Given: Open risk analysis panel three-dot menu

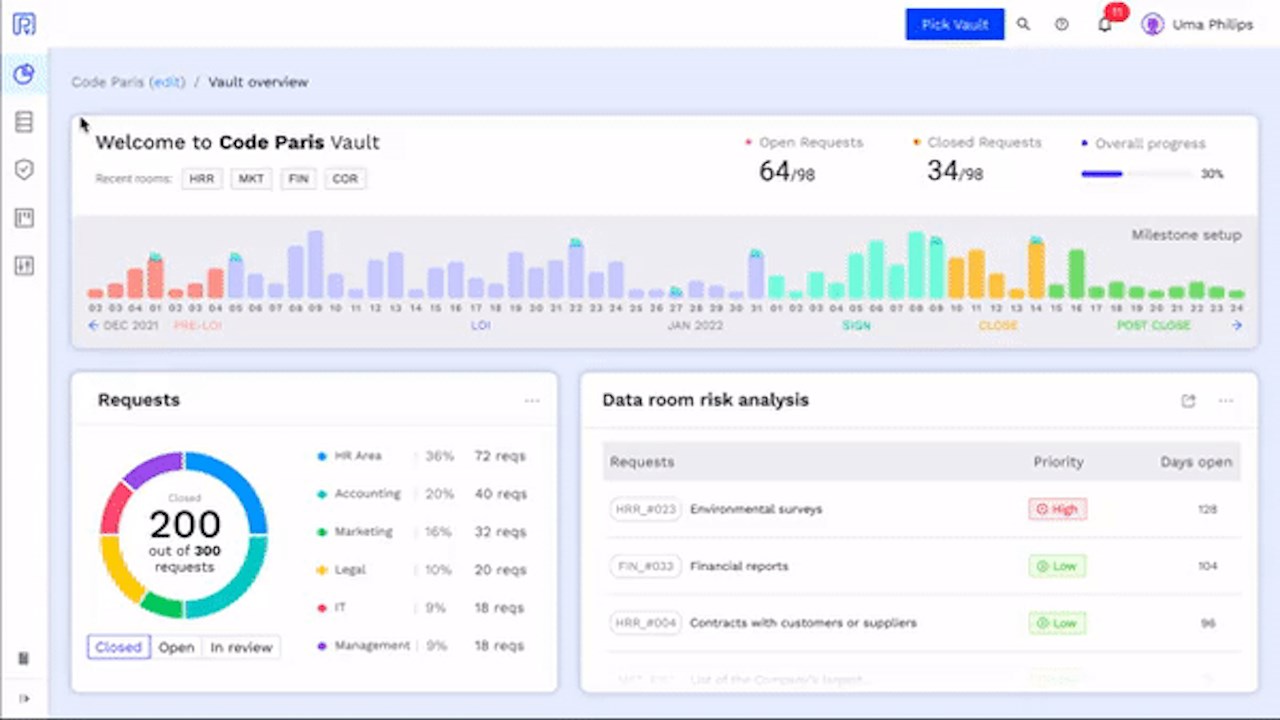Looking at the screenshot, I should [1226, 401].
